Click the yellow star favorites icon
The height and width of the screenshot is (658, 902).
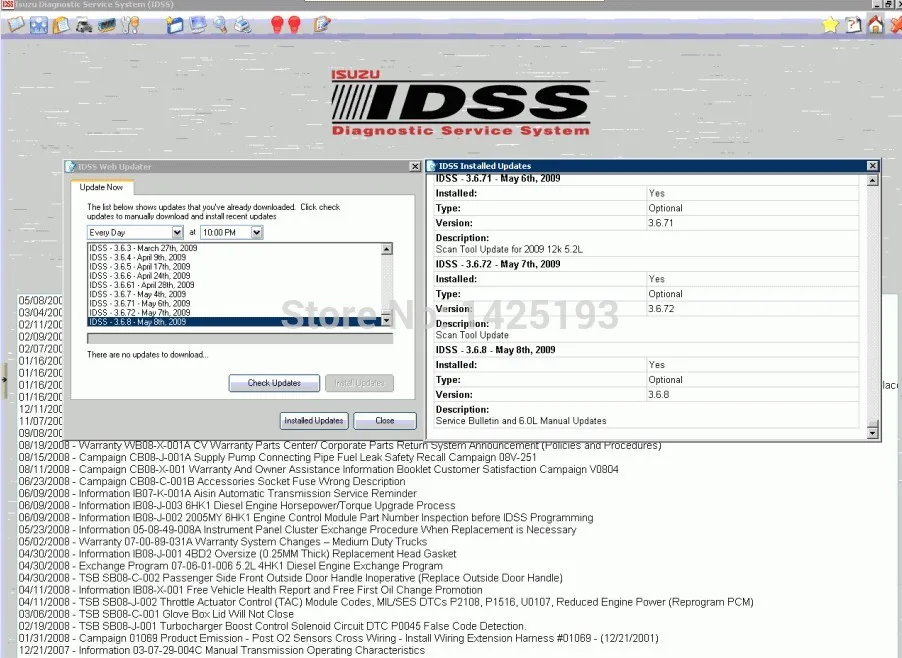coord(830,25)
